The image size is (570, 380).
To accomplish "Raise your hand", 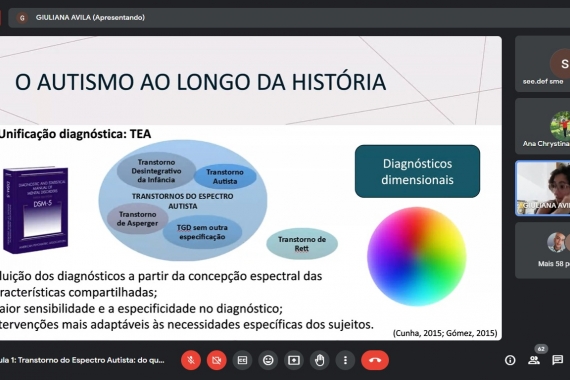I will [x=320, y=360].
